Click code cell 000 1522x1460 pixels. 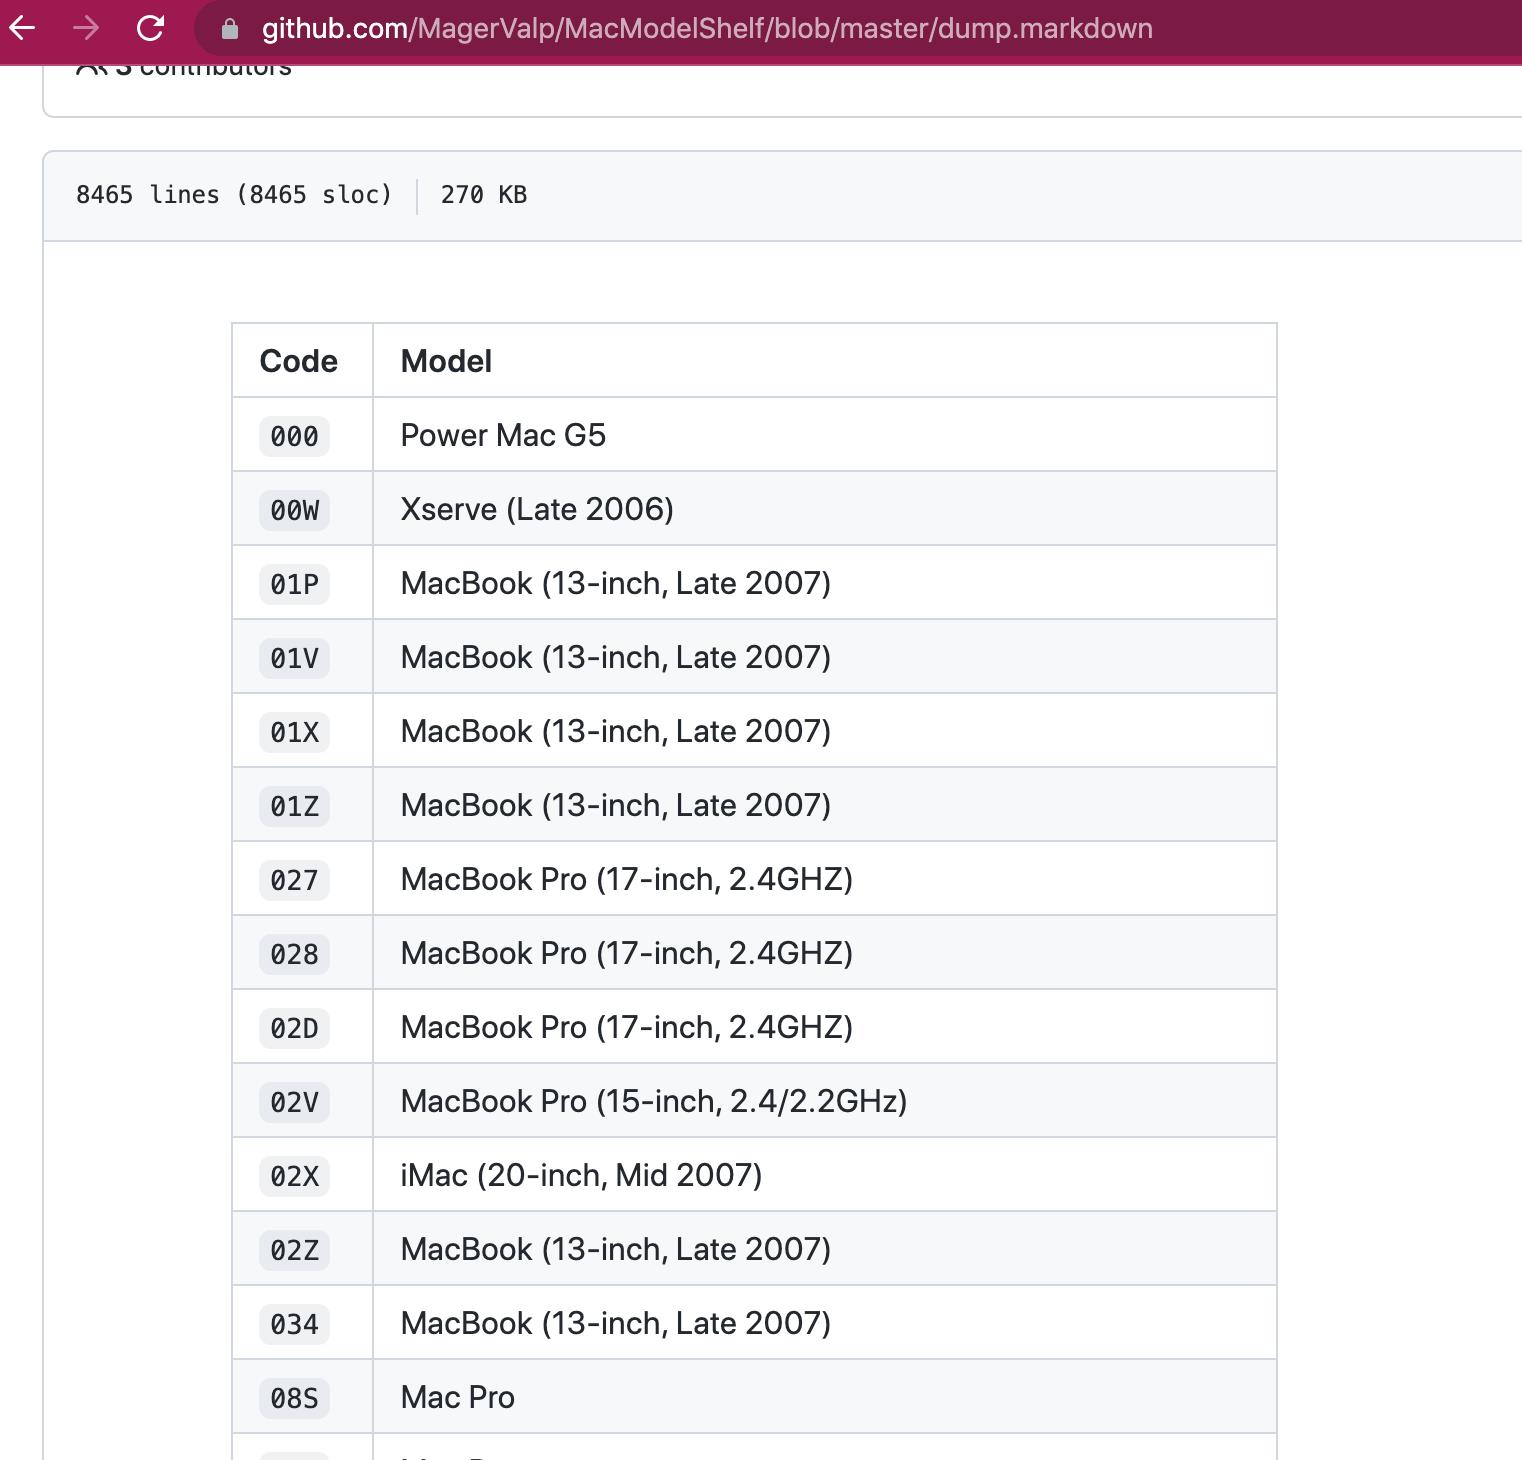[294, 436]
